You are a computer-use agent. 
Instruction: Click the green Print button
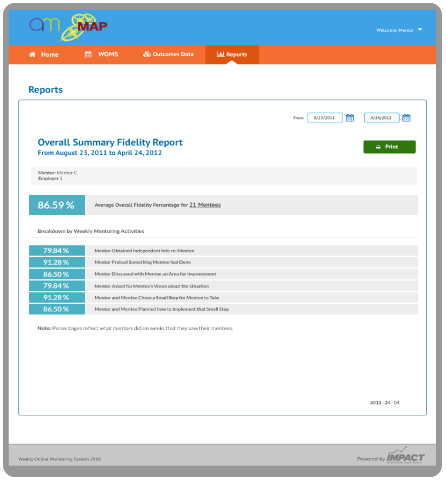coord(389,147)
